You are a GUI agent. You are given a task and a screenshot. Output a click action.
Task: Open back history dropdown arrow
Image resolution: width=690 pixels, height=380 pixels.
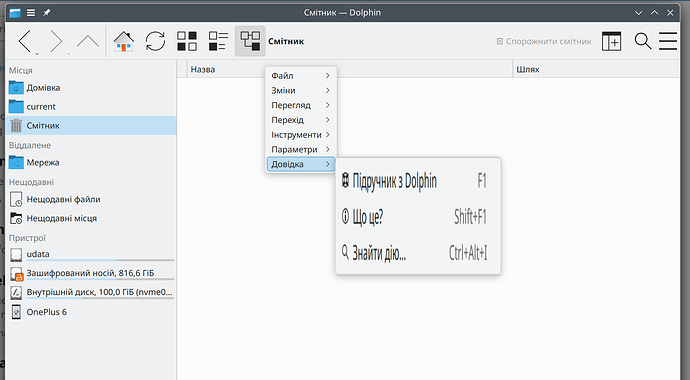[x=37, y=54]
